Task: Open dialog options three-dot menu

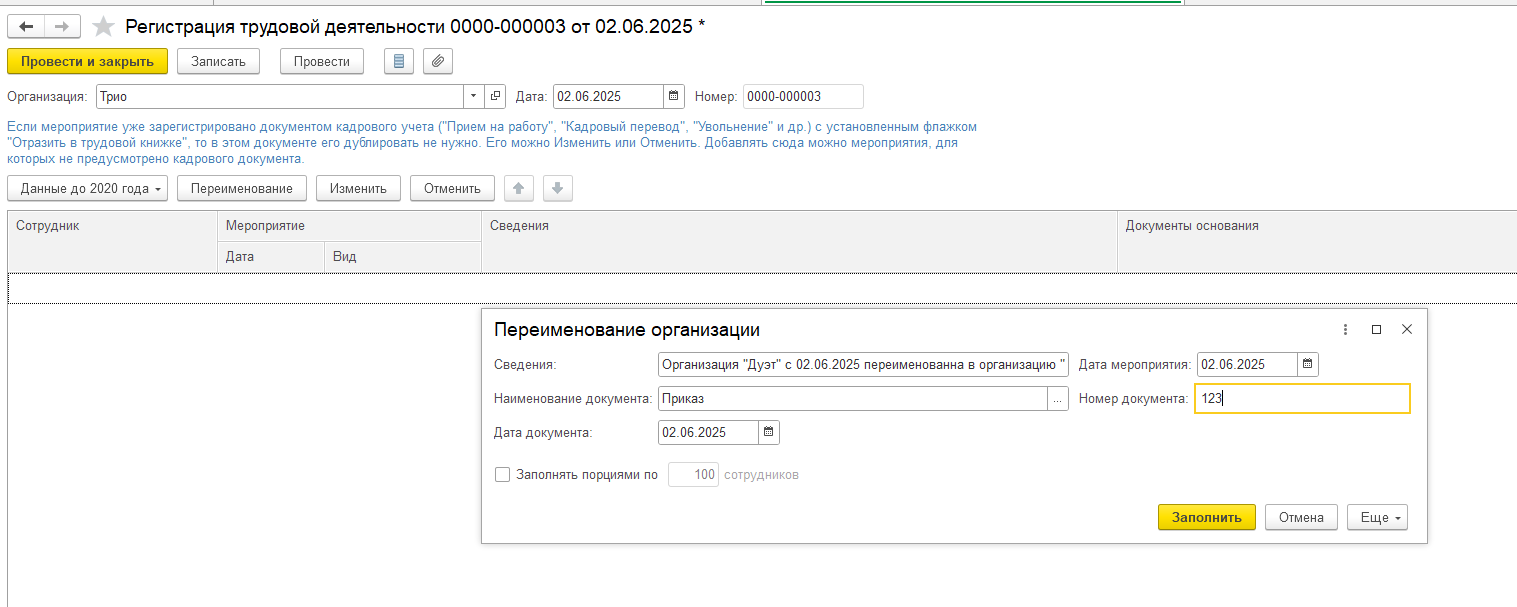Action: [1345, 329]
